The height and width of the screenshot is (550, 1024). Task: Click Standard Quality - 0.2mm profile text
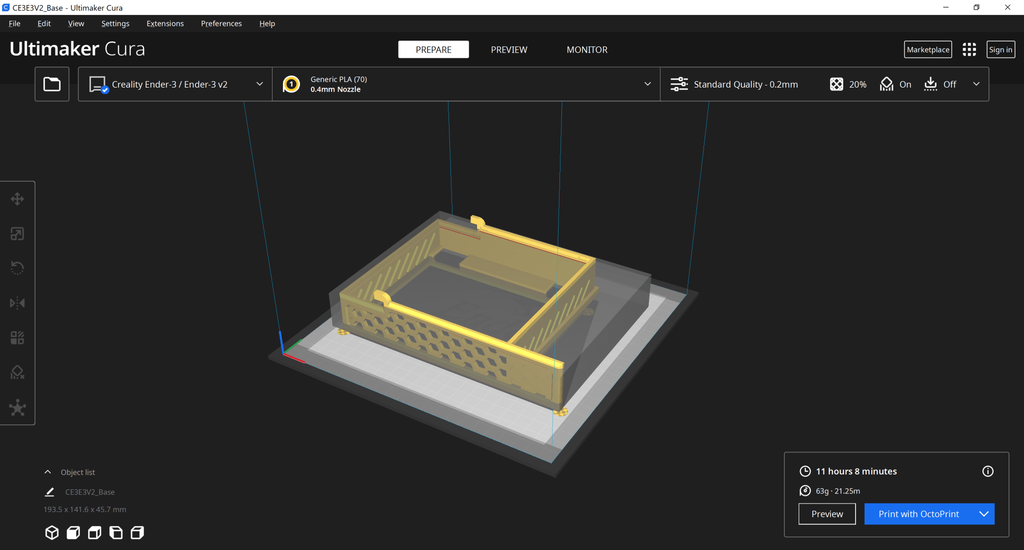746,84
